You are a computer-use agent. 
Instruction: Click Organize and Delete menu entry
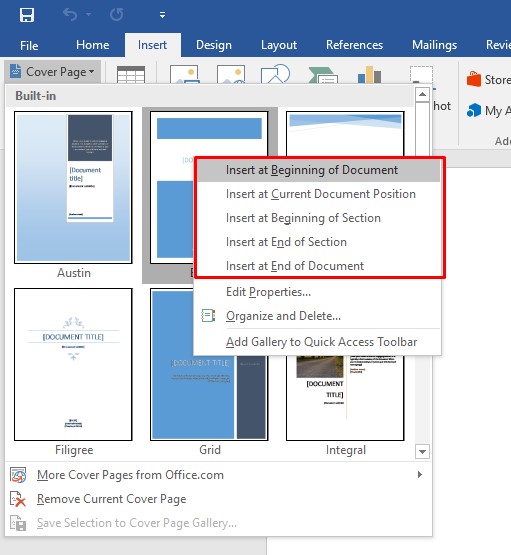click(317, 316)
